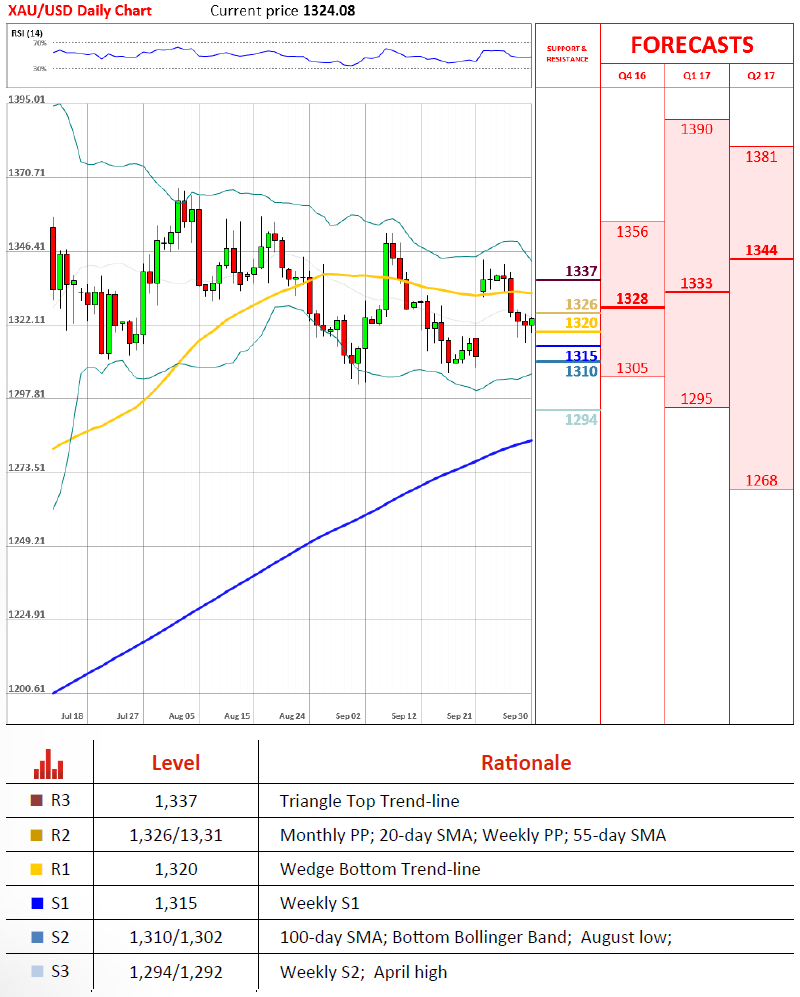Click the Level column header
Screen dimensions: 800x997
pyautogui.click(x=176, y=763)
